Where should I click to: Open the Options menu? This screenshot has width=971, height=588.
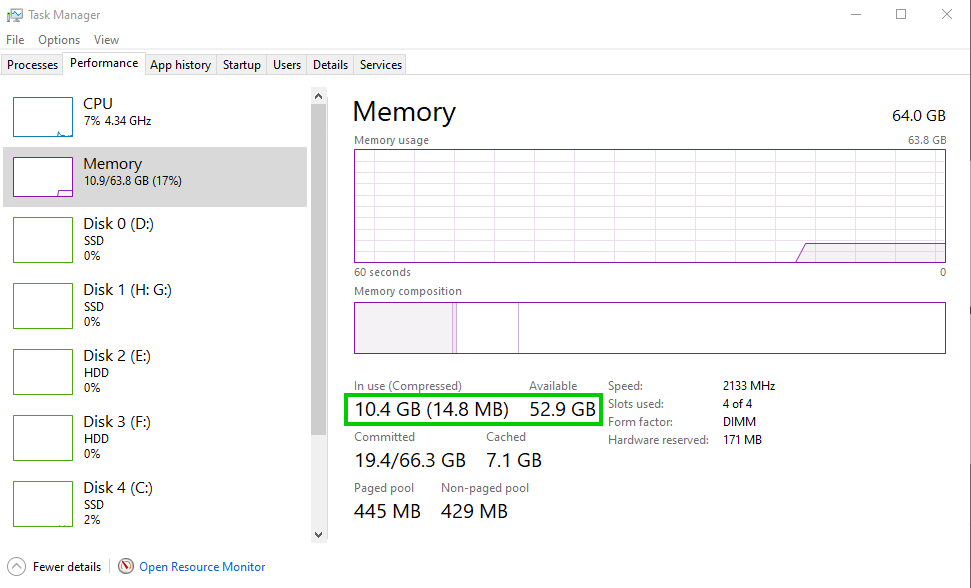[58, 39]
